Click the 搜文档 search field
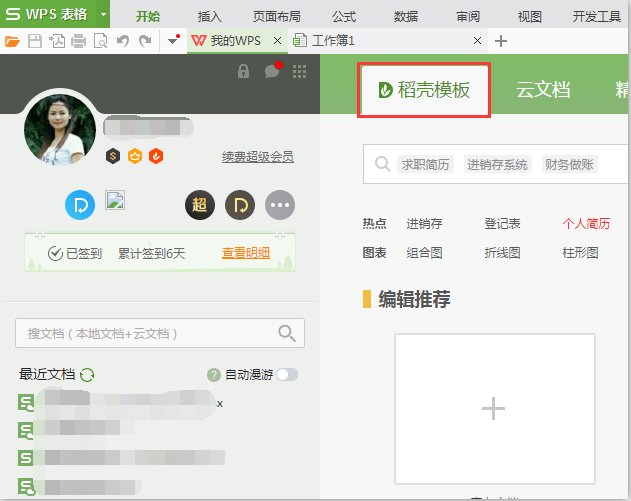631x501 pixels. coord(160,333)
